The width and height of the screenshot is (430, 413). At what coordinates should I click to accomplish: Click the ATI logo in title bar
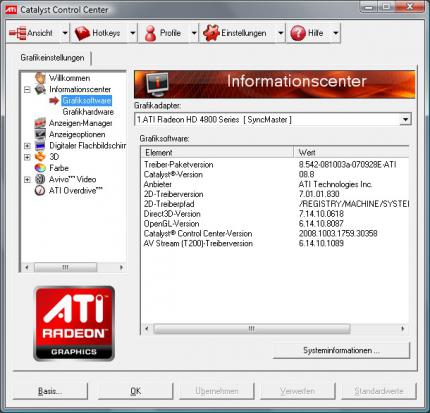click(11, 10)
